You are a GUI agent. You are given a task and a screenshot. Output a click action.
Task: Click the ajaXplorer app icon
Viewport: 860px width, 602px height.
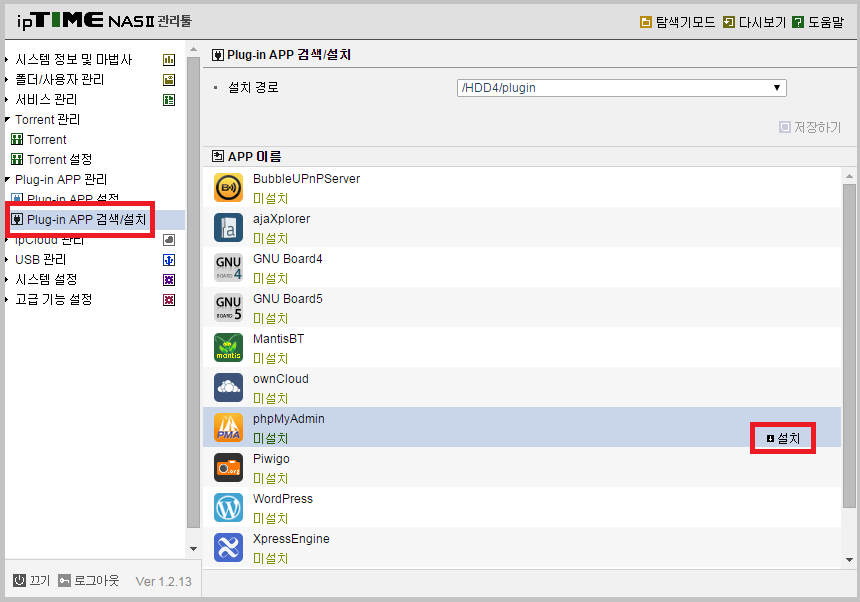click(x=228, y=228)
